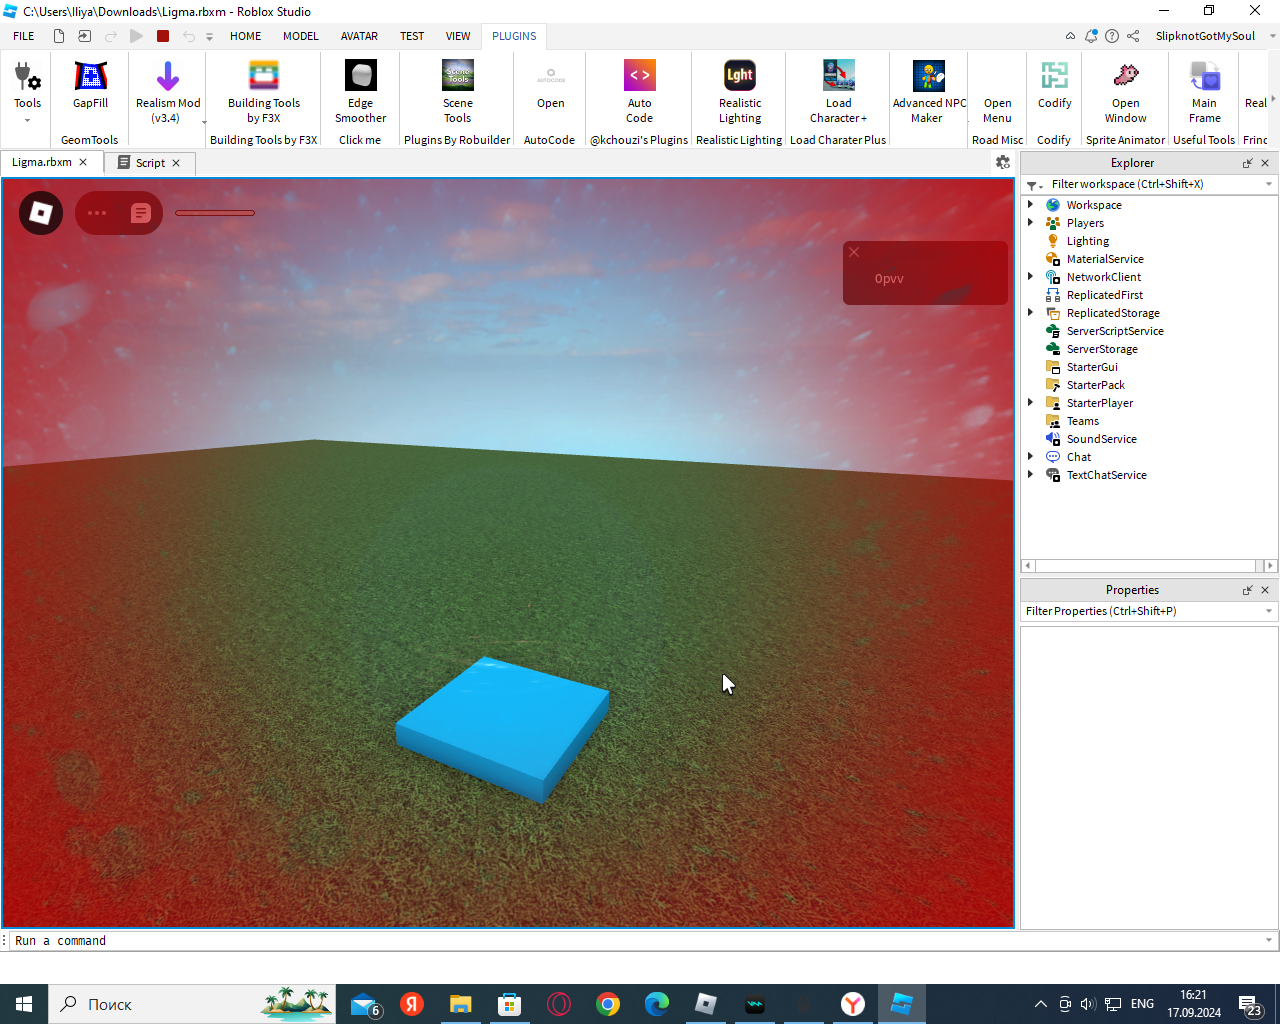Click the Tools plug icon
The height and width of the screenshot is (1024, 1280).
[x=27, y=77]
